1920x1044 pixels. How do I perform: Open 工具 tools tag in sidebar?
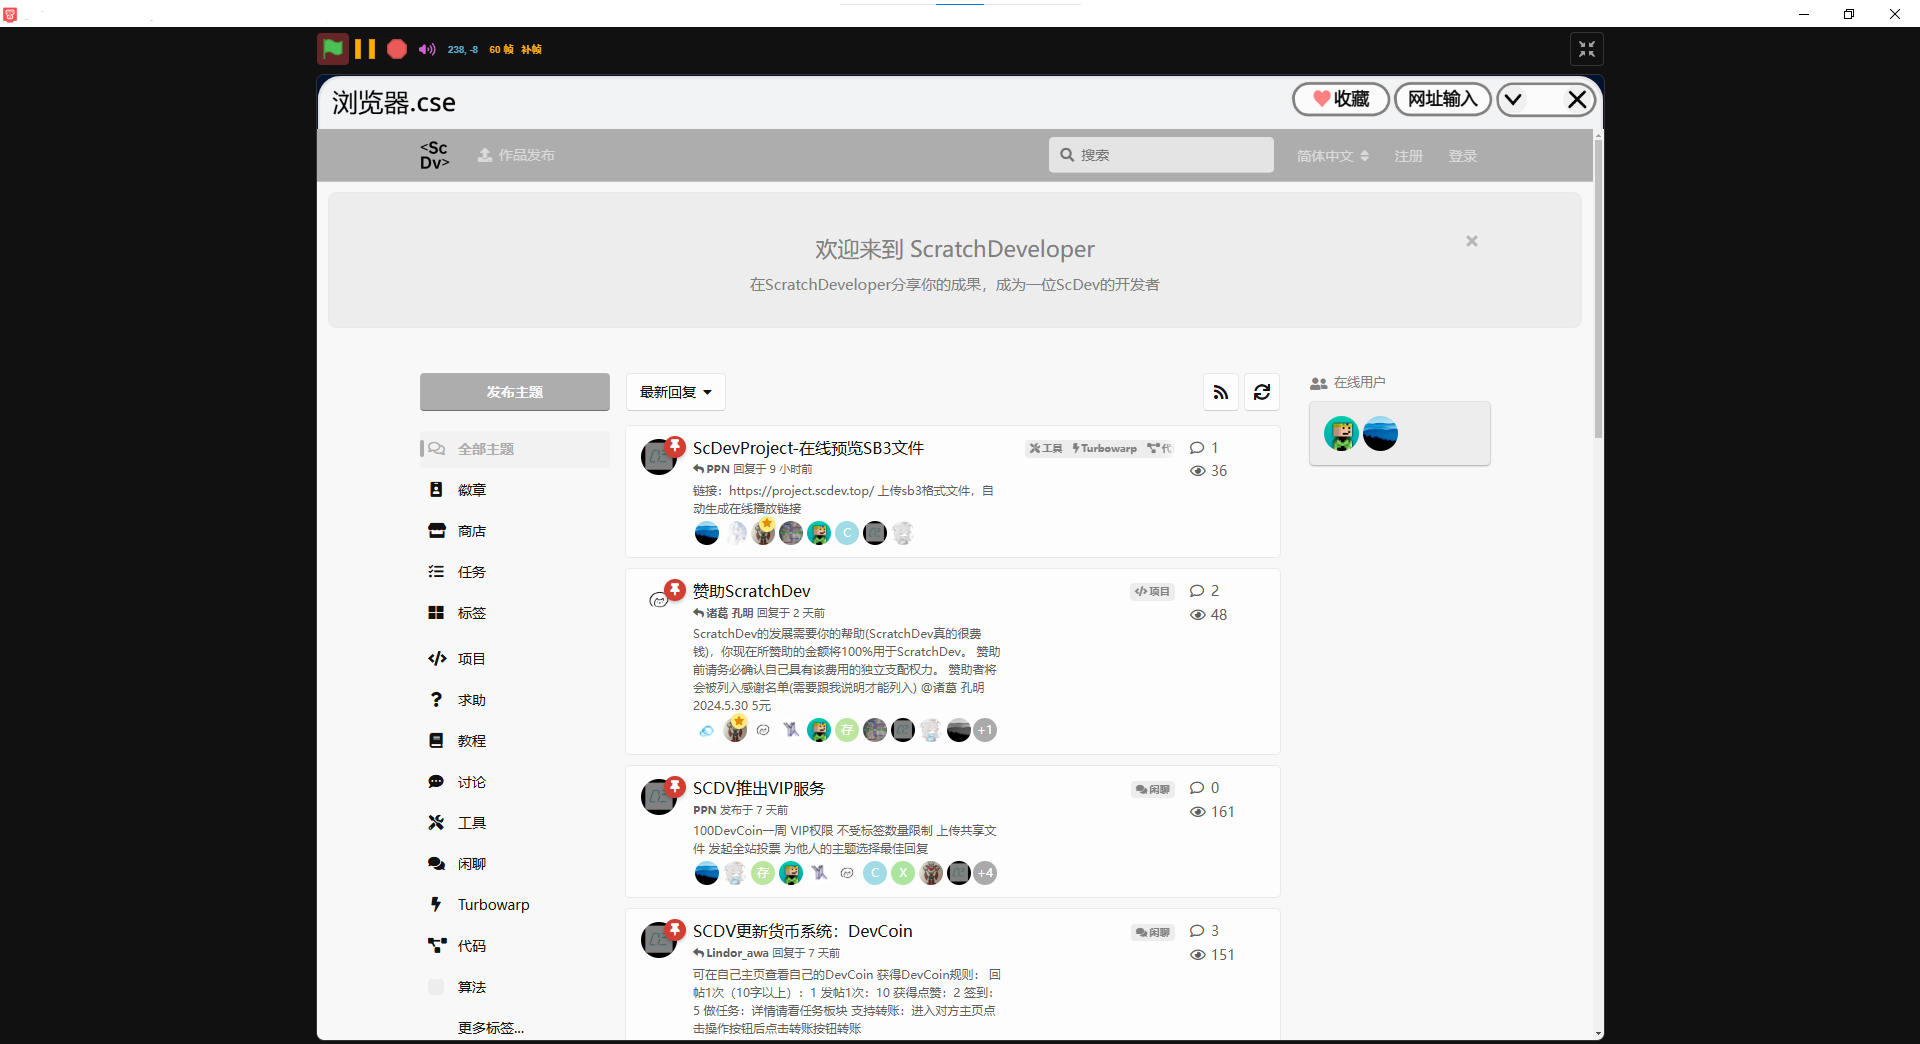(x=472, y=823)
